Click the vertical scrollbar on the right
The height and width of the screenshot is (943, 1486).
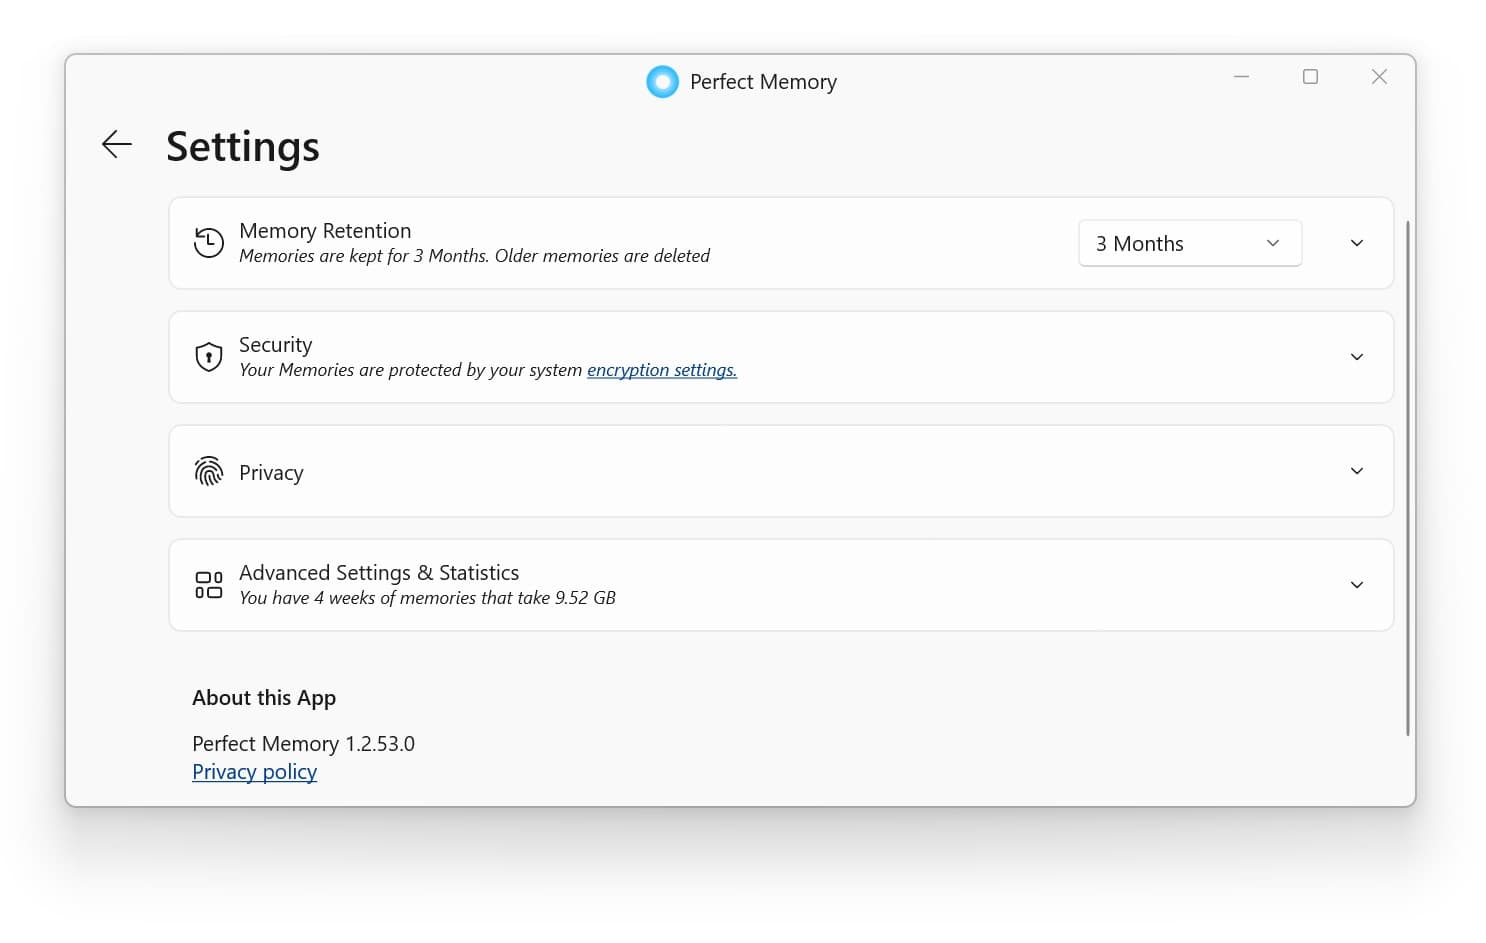tap(1407, 478)
